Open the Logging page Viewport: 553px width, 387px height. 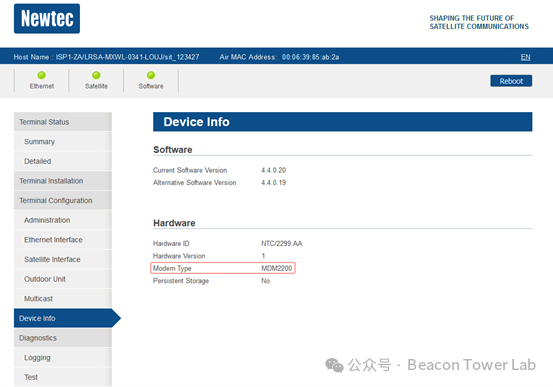click(x=63, y=358)
